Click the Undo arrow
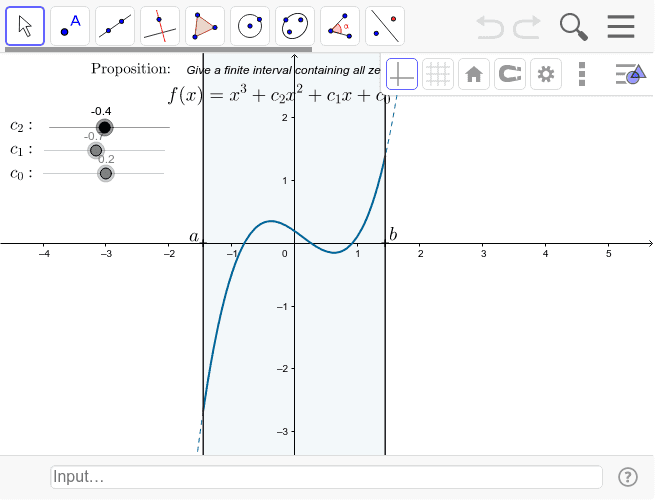The image size is (655, 500). tap(490, 27)
